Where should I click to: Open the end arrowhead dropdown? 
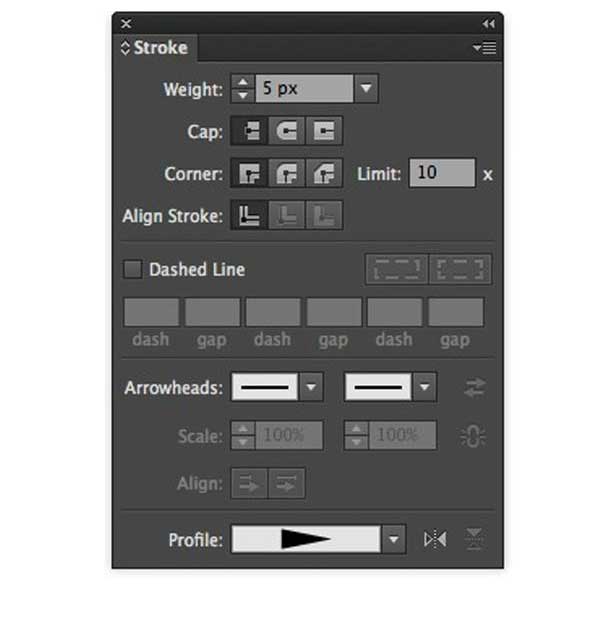coord(425,387)
